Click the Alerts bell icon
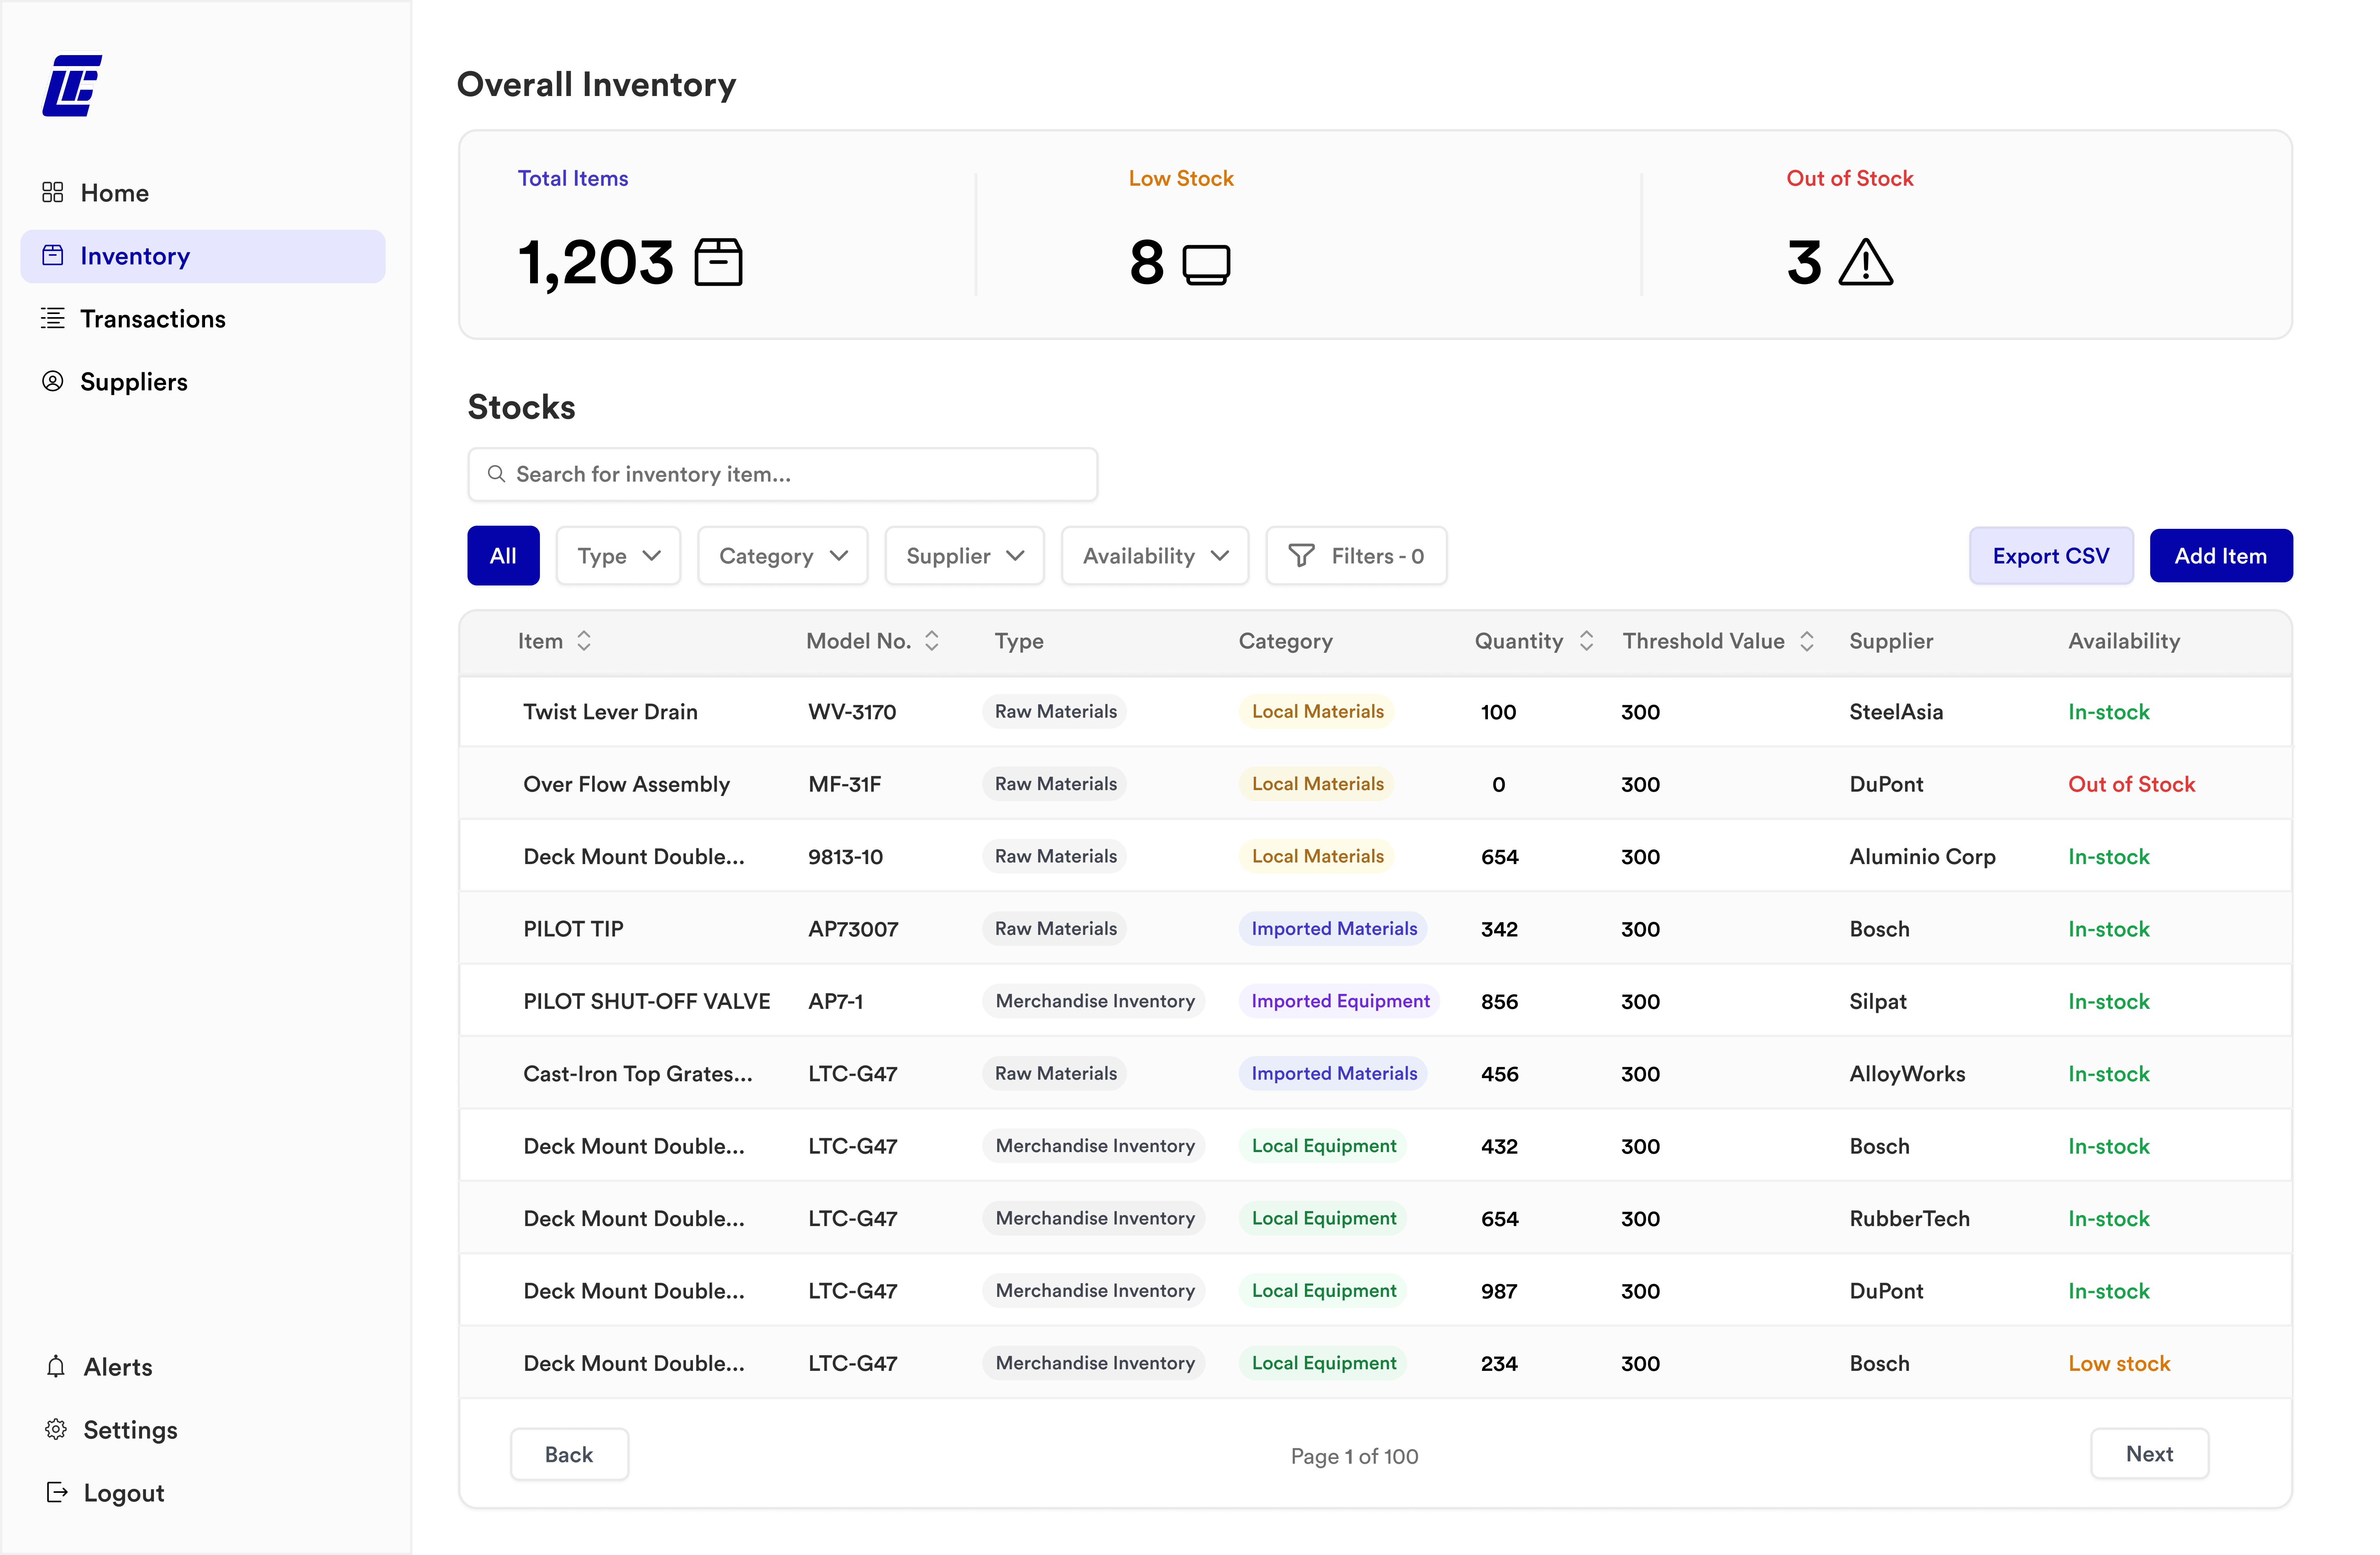 tap(56, 1366)
